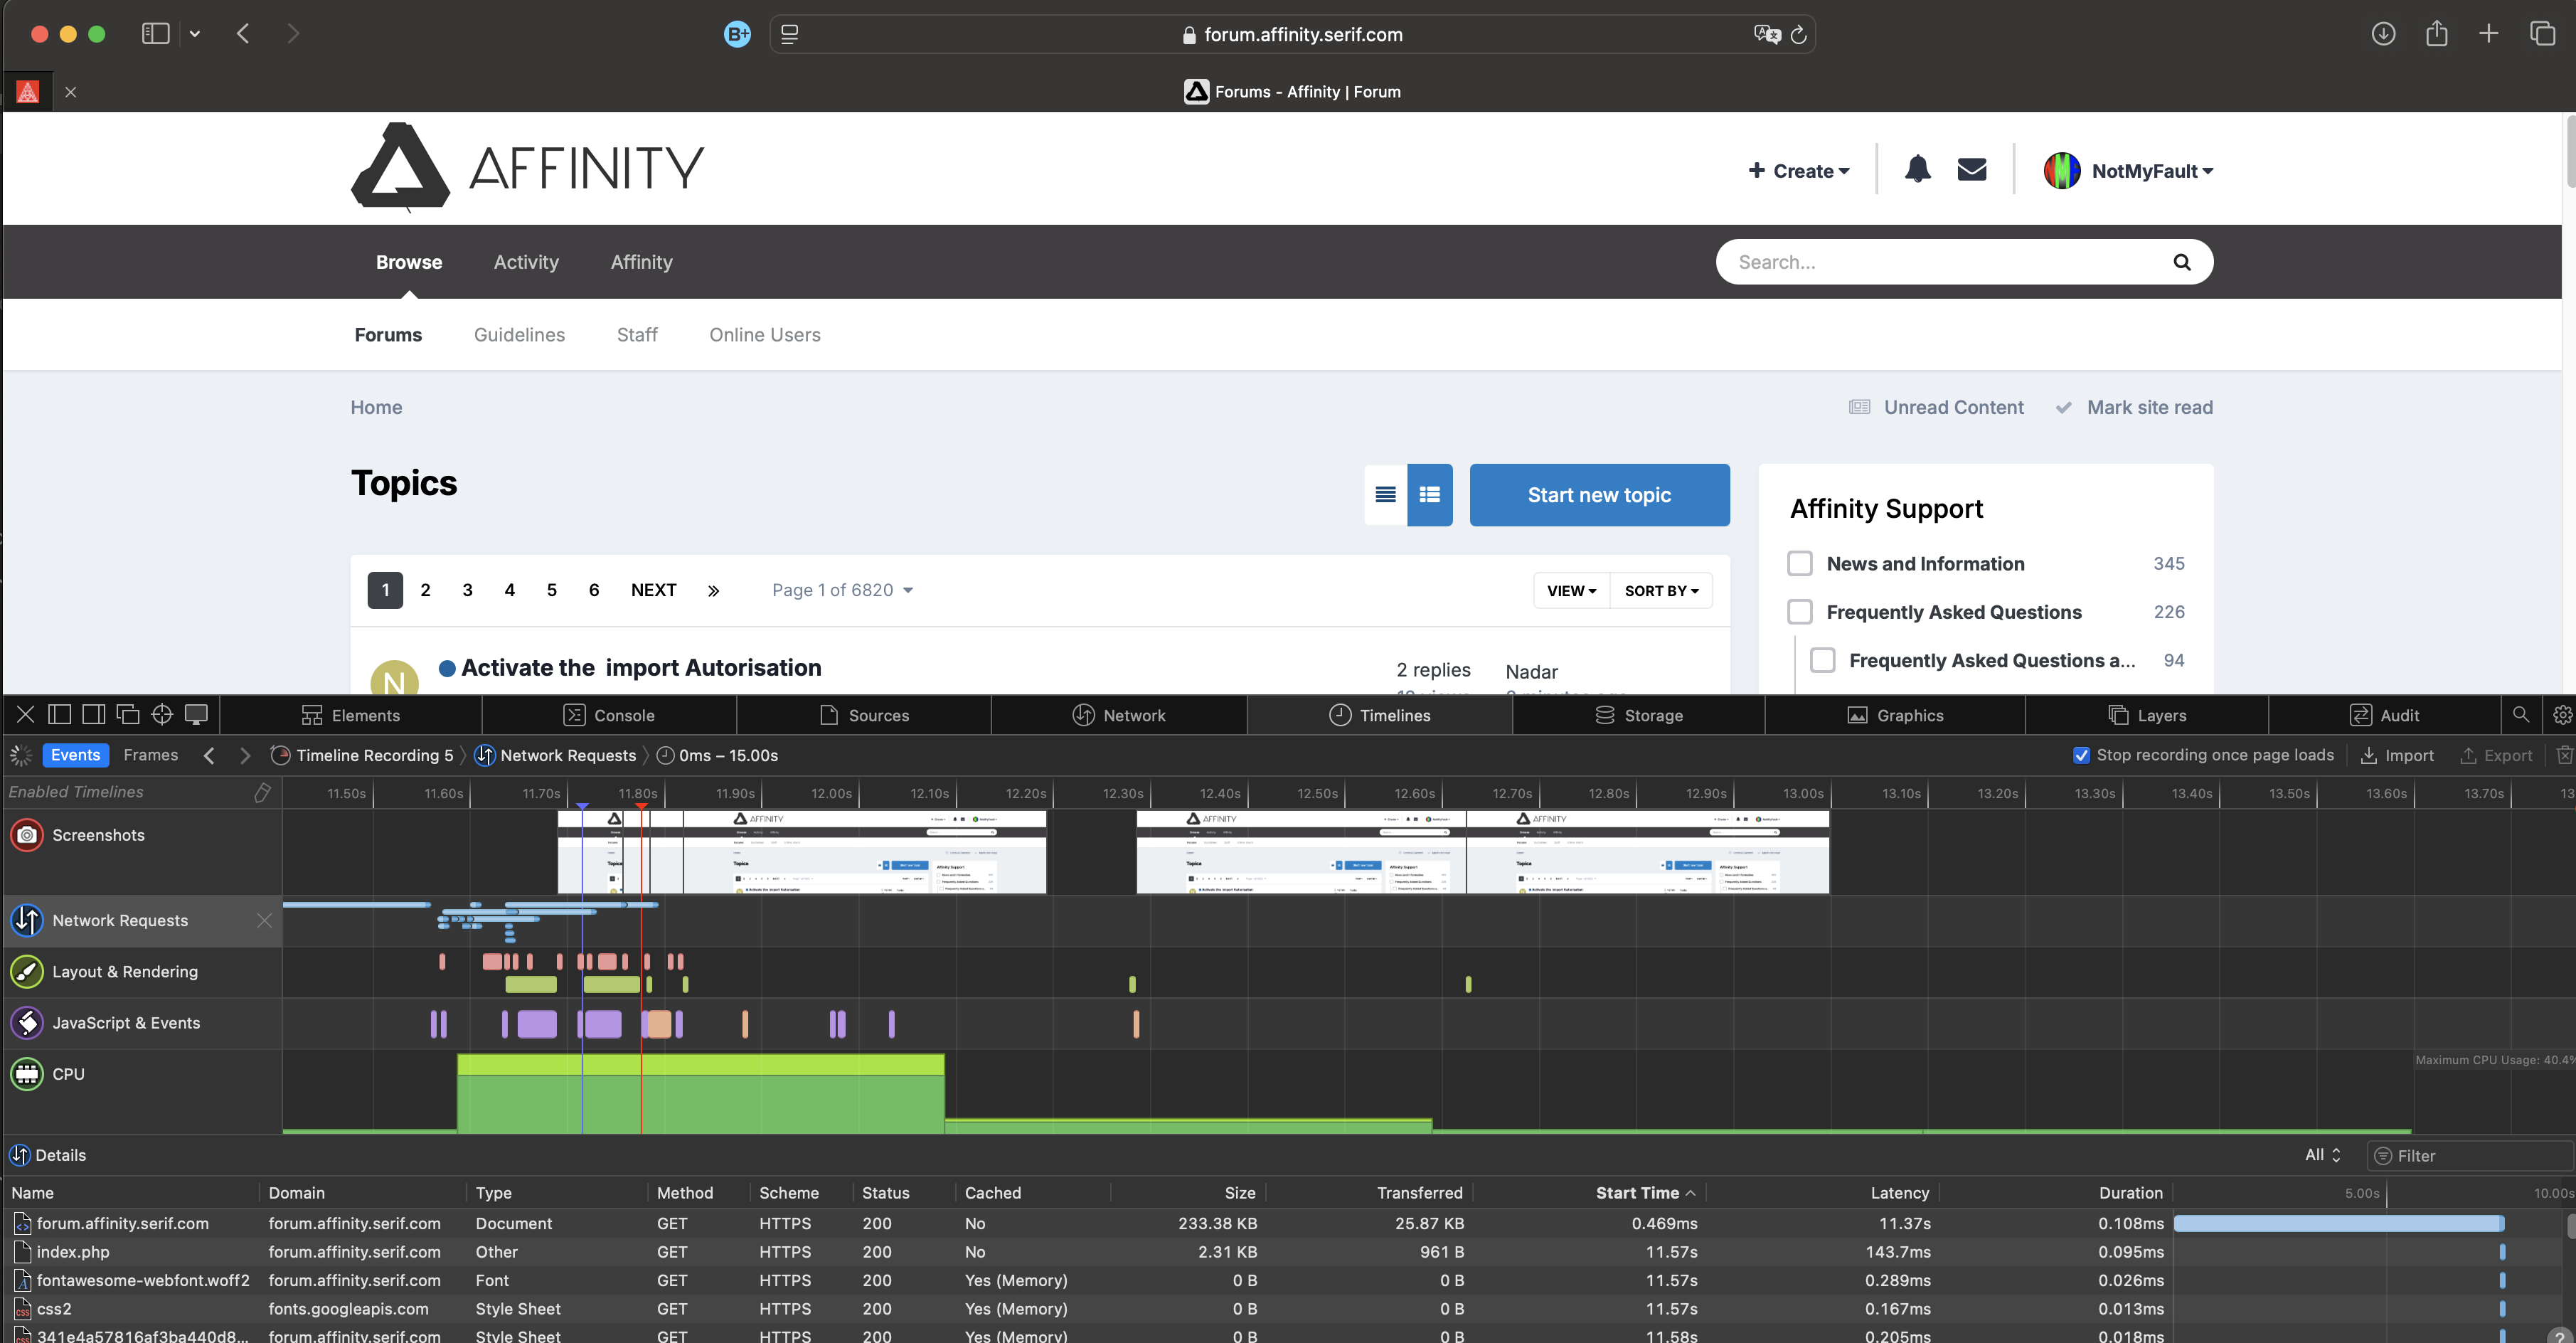This screenshot has width=2576, height=1343.
Task: Click the CPU timeline icon
Action: coord(27,1073)
